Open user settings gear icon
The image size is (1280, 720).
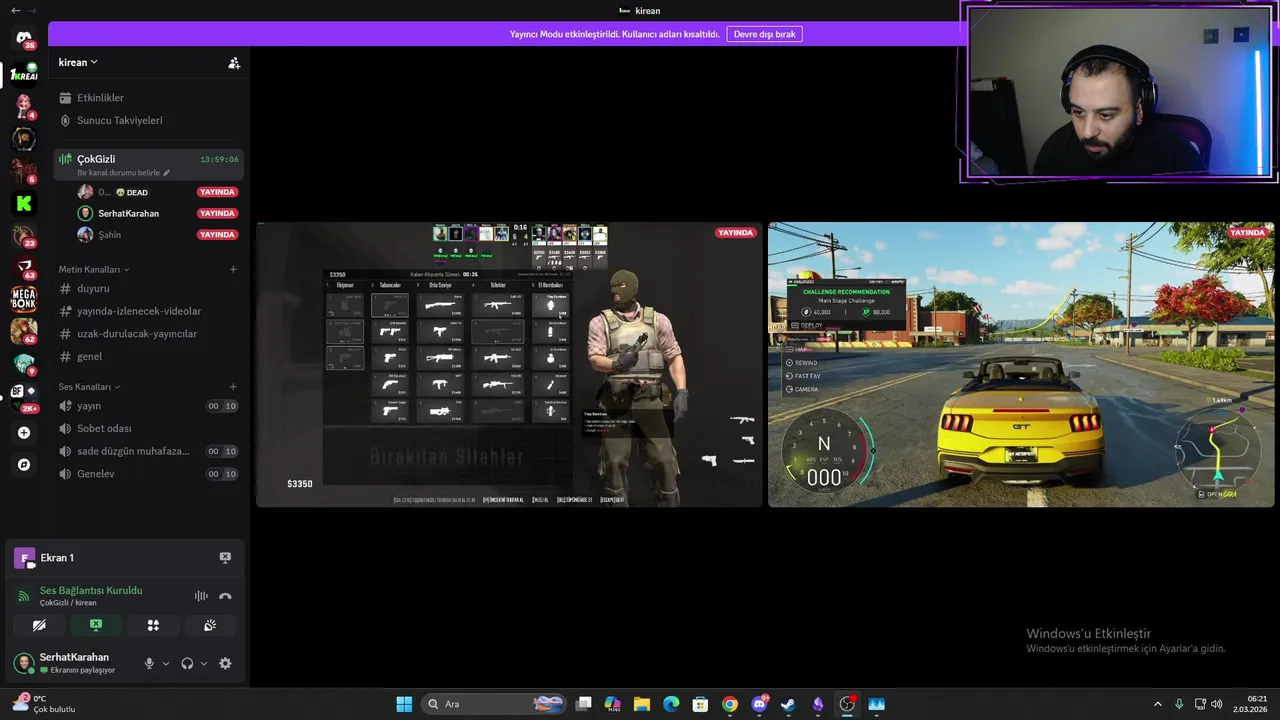225,663
